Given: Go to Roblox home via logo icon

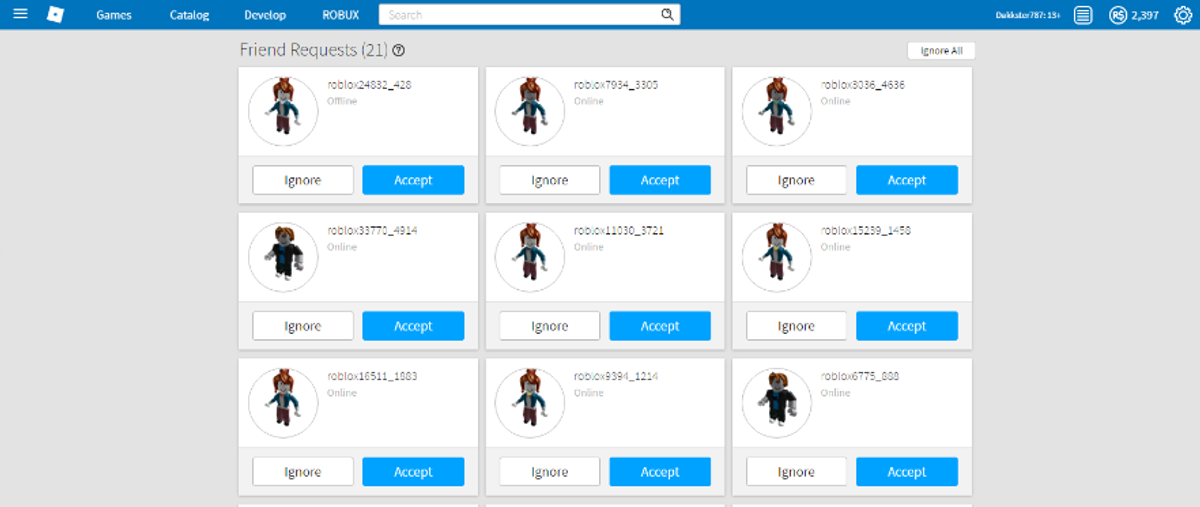Looking at the screenshot, I should pyautogui.click(x=55, y=15).
